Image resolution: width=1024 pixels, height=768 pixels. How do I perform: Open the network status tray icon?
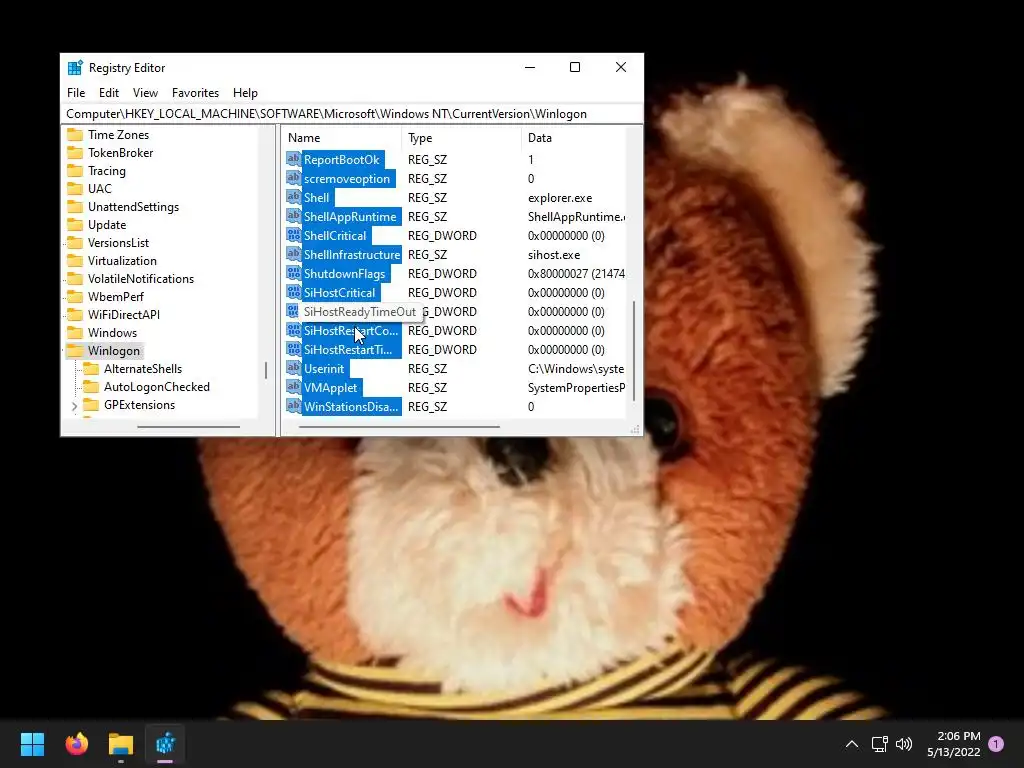(x=880, y=744)
